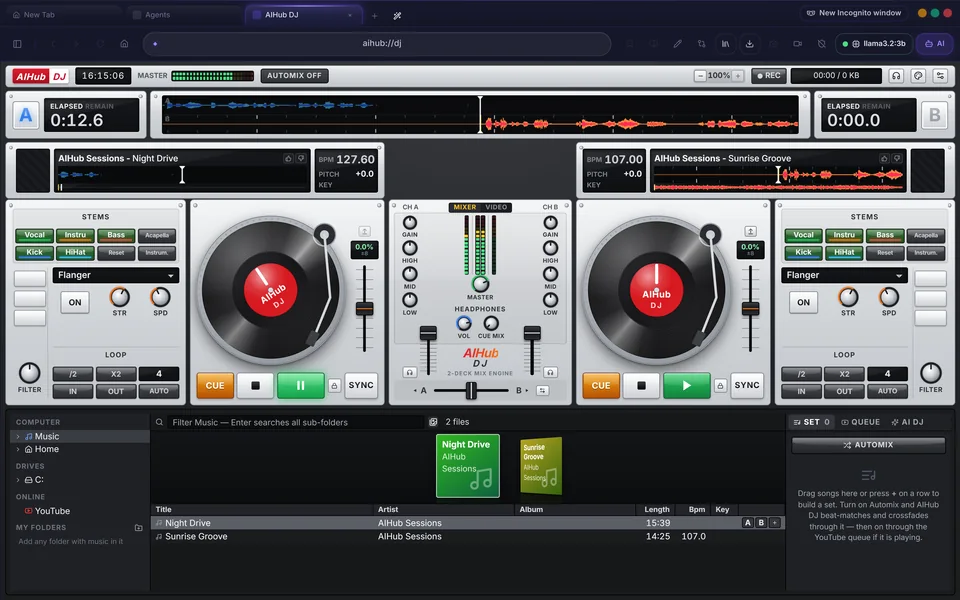Turn on the Flanger effect on deck B
960x600 pixels.
click(803, 302)
